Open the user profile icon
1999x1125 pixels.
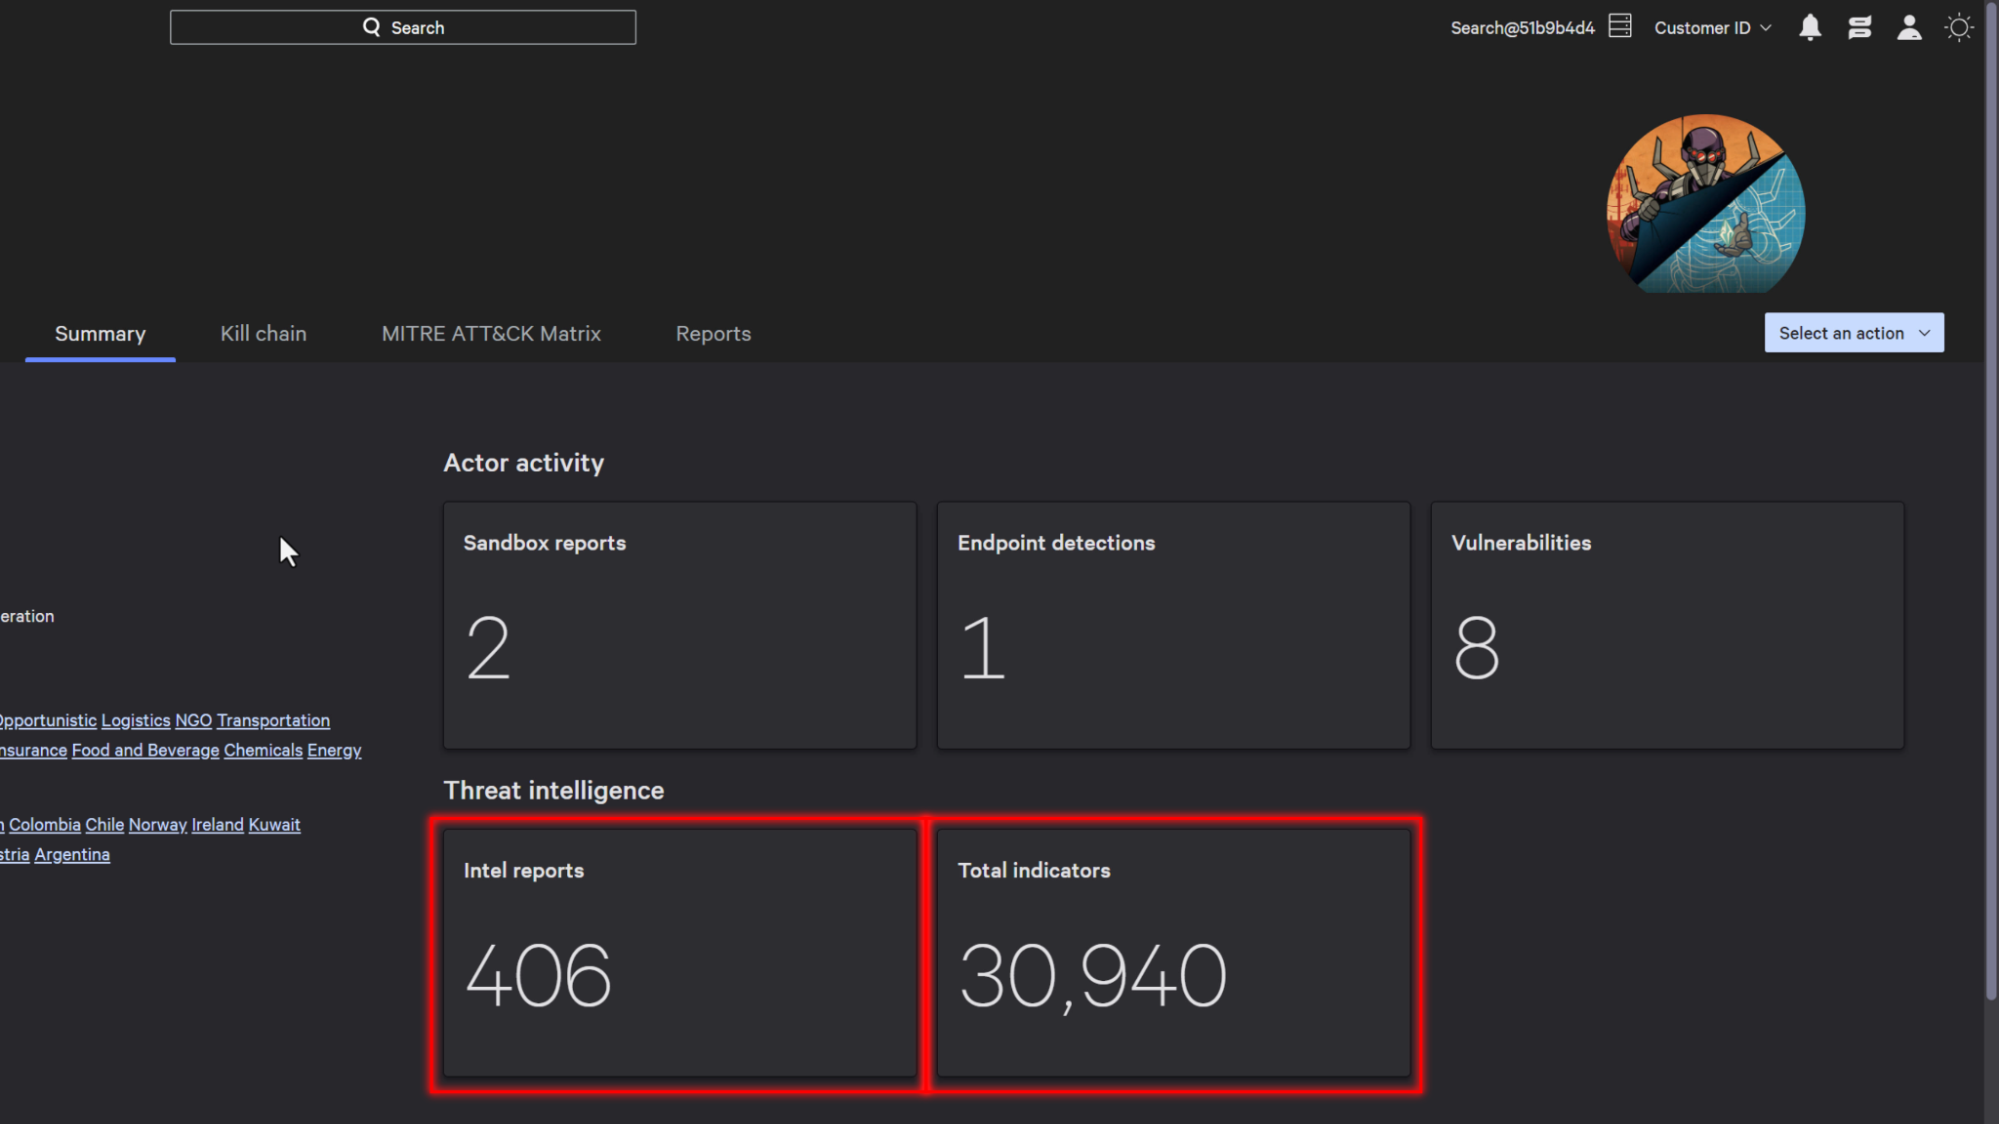pos(1909,28)
